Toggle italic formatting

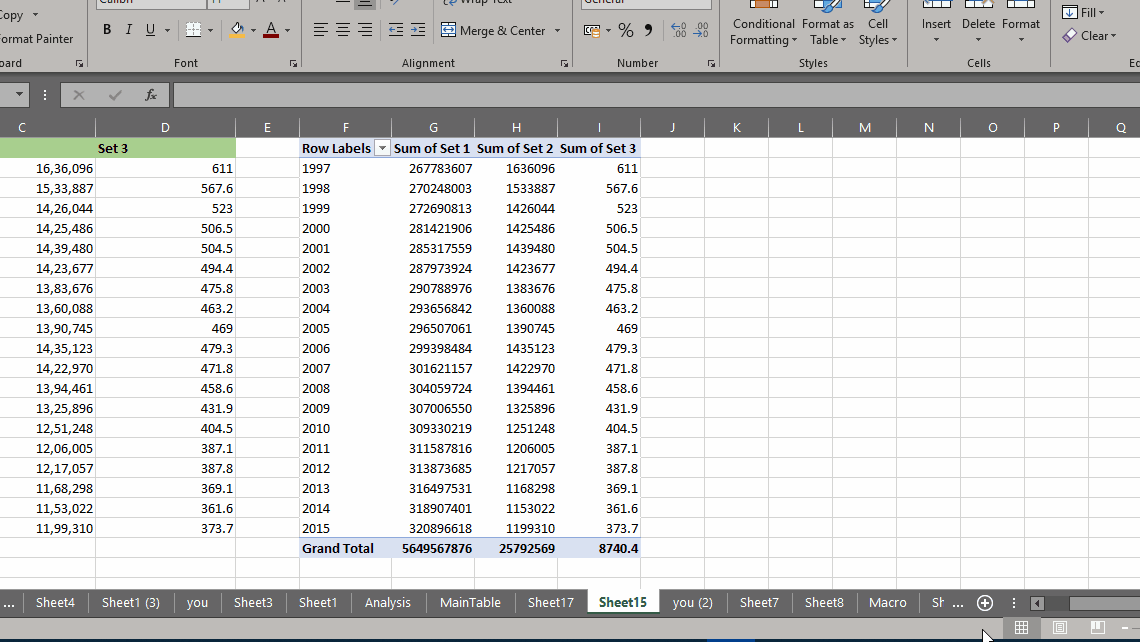point(129,30)
